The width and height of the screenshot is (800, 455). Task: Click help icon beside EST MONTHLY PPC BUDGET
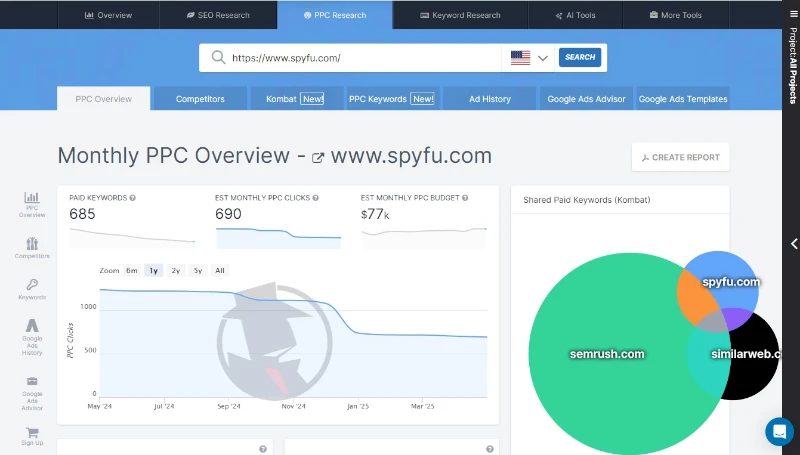pos(465,198)
